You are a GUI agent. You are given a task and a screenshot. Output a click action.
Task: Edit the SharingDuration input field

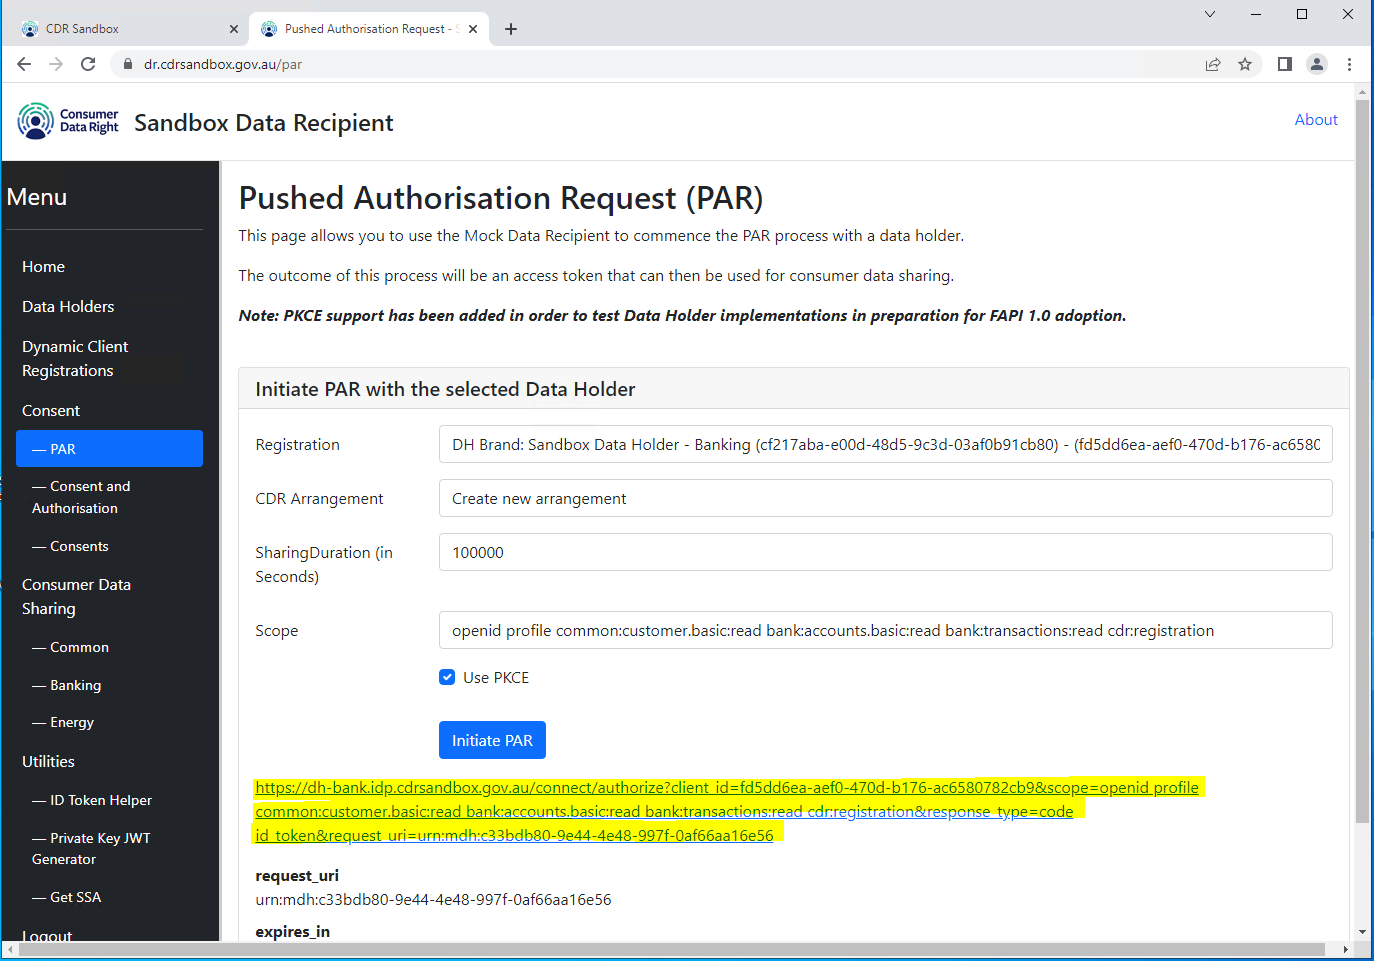885,552
